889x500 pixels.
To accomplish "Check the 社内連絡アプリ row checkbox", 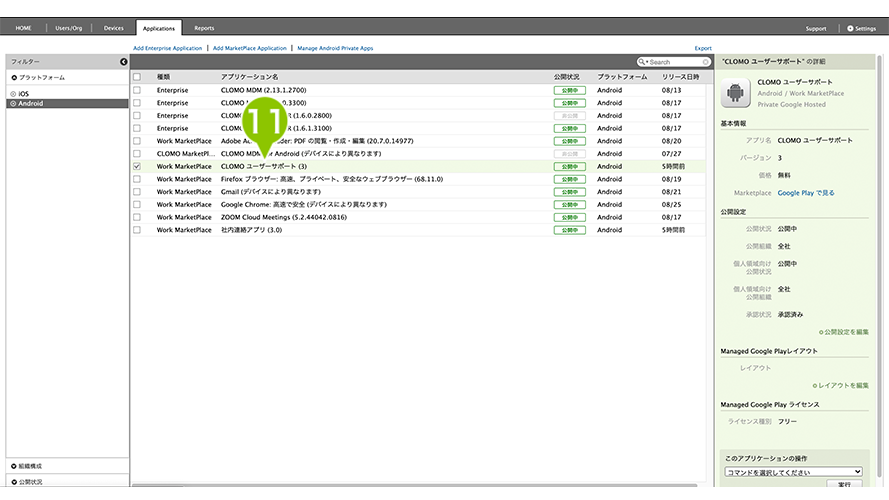I will (x=137, y=230).
